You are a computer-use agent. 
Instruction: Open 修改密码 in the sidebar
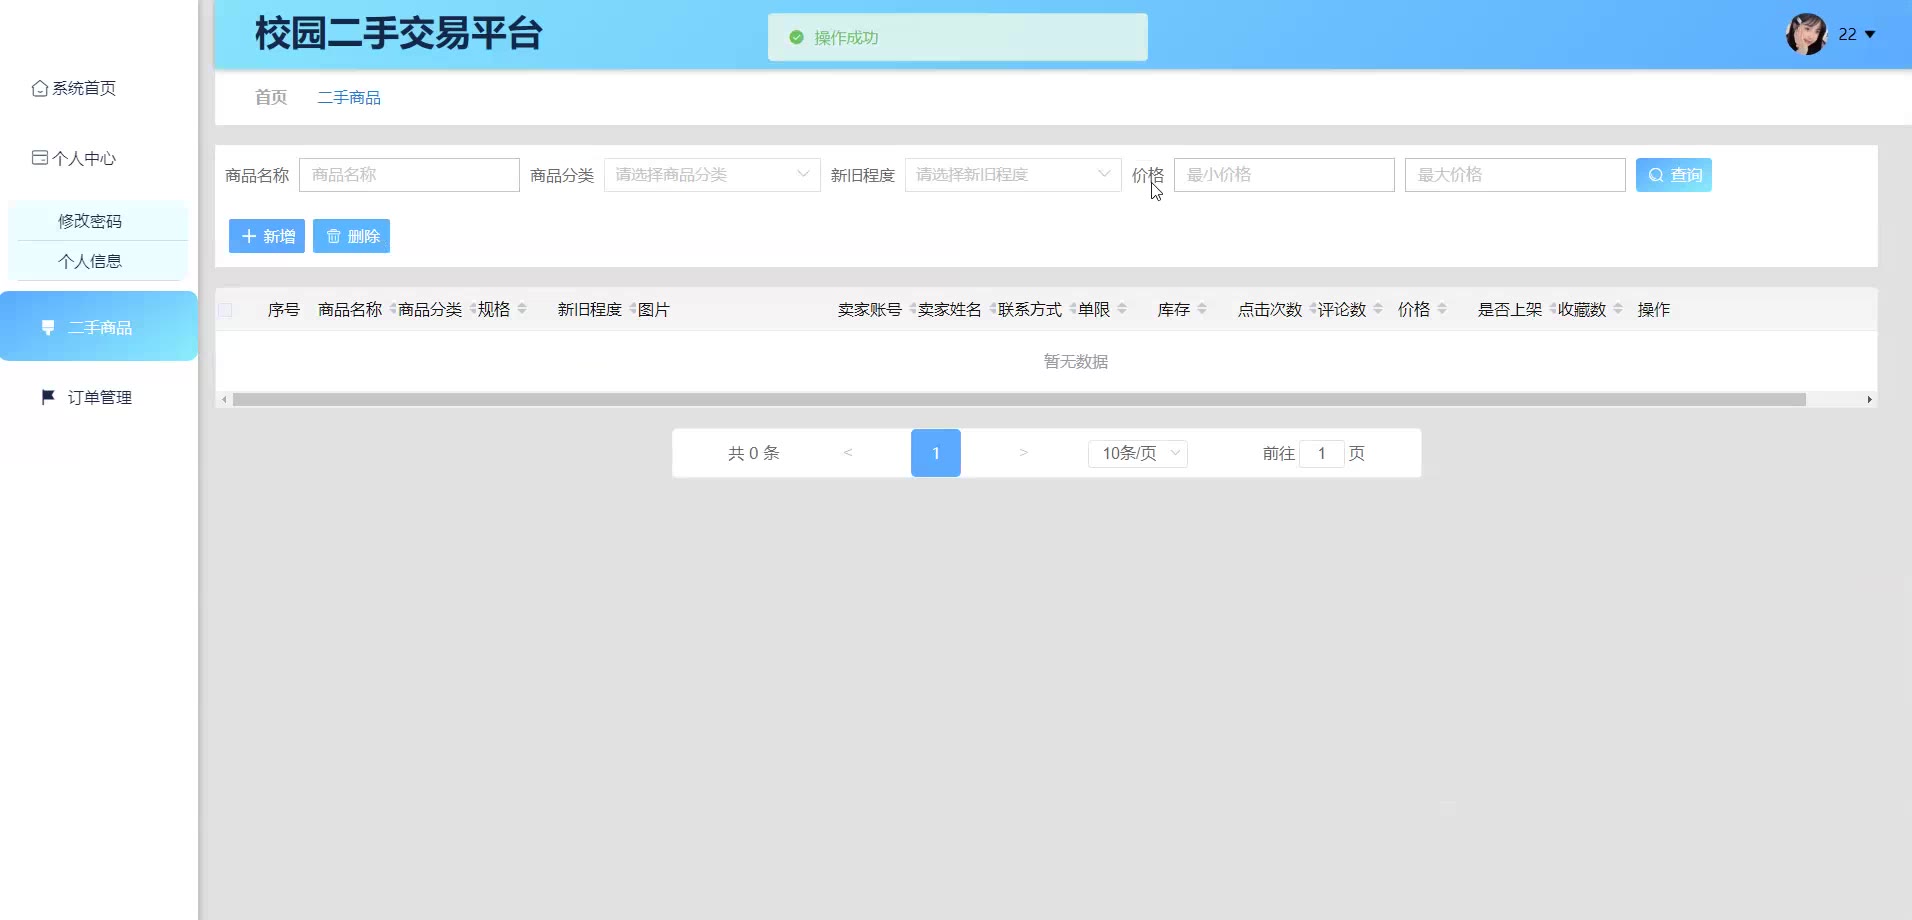tap(90, 221)
